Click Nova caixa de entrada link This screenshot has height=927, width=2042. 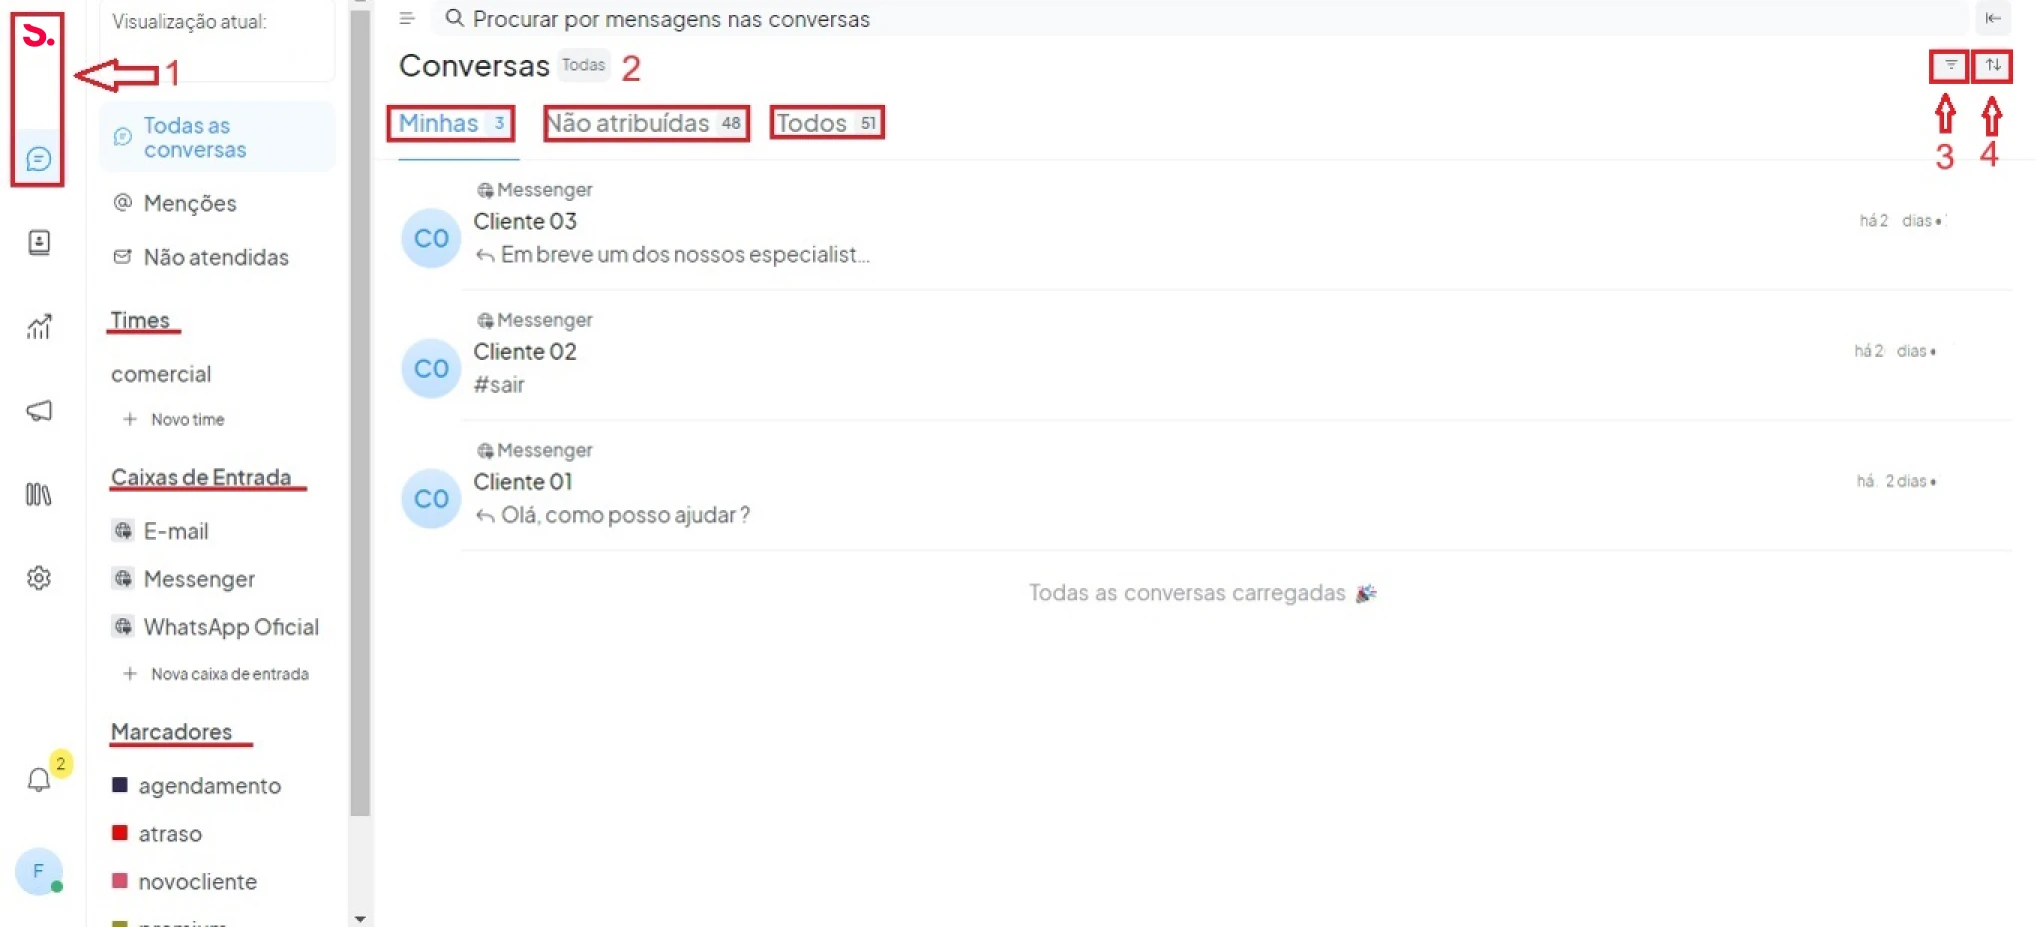229,674
